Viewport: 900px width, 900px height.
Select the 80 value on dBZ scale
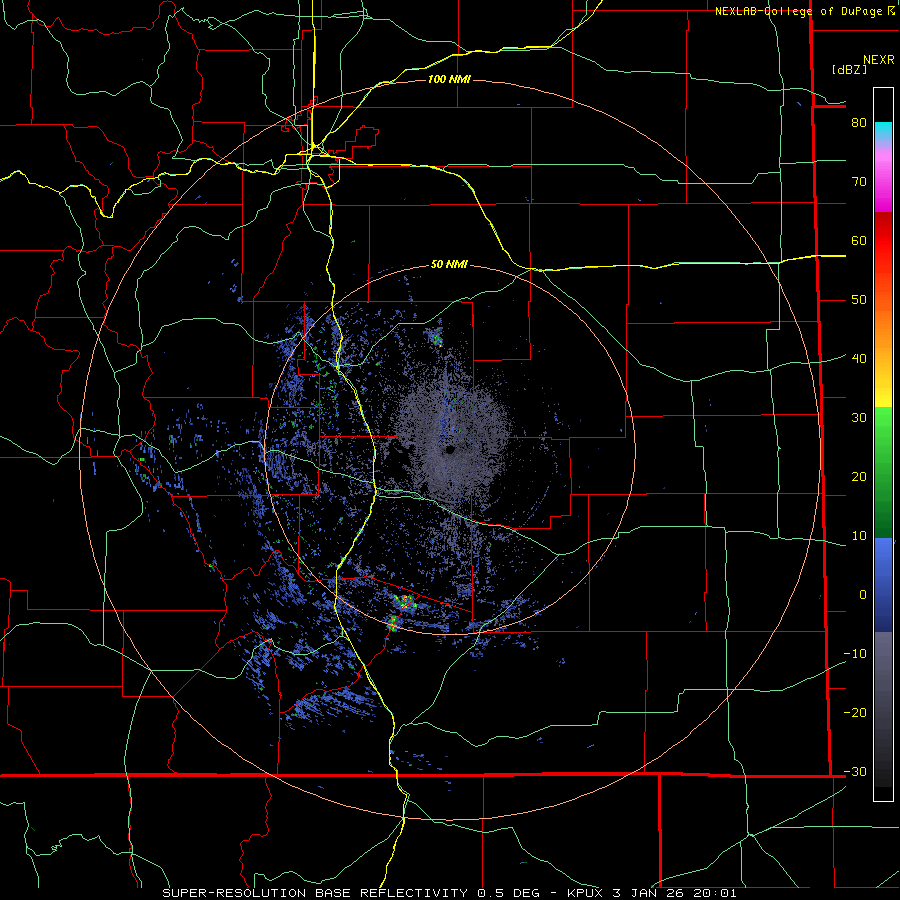point(859,122)
